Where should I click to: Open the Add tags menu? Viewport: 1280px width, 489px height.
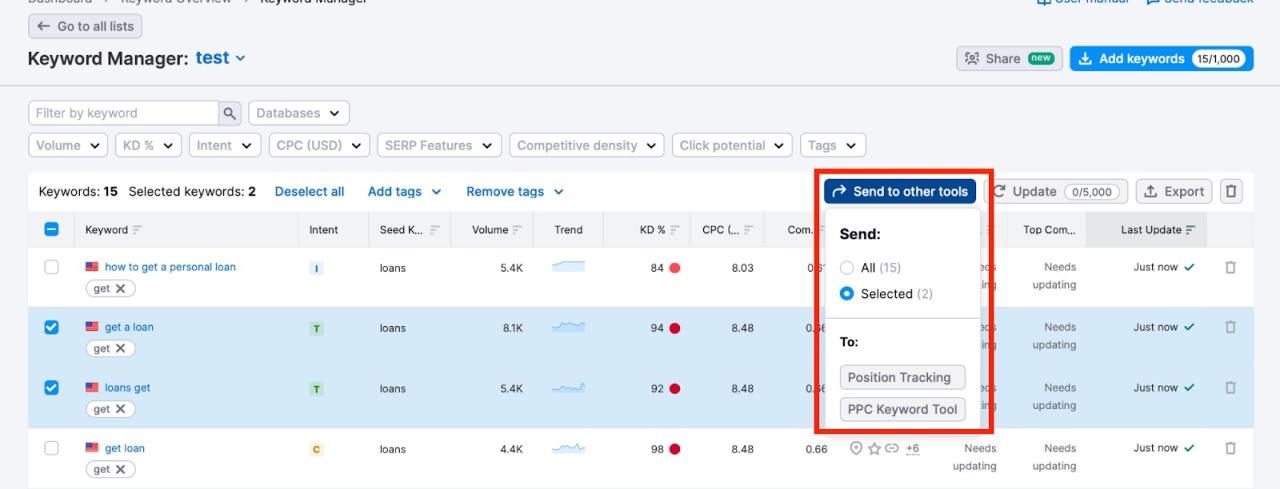[404, 191]
